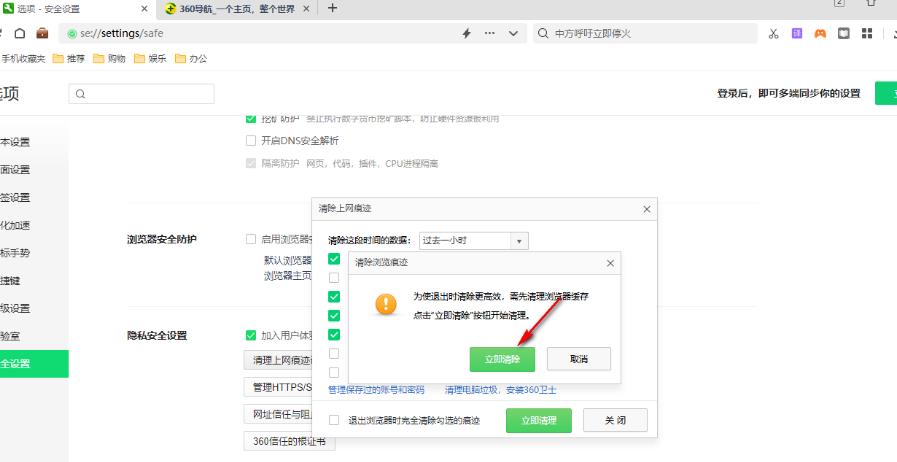Open the 推荐 bookmark folder
Viewport: 897px width, 462px height.
click(69, 58)
